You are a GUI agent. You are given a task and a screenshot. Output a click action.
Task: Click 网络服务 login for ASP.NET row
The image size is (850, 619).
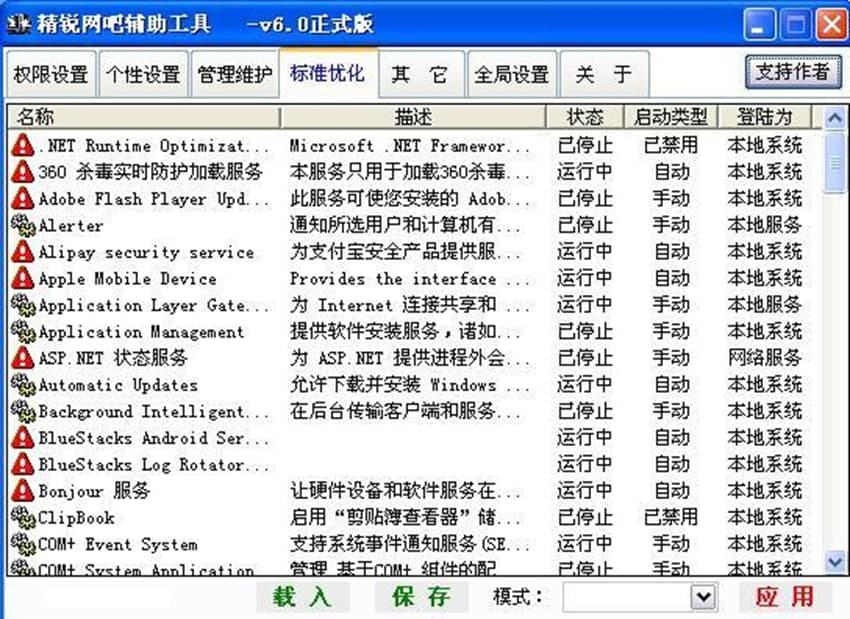click(764, 358)
